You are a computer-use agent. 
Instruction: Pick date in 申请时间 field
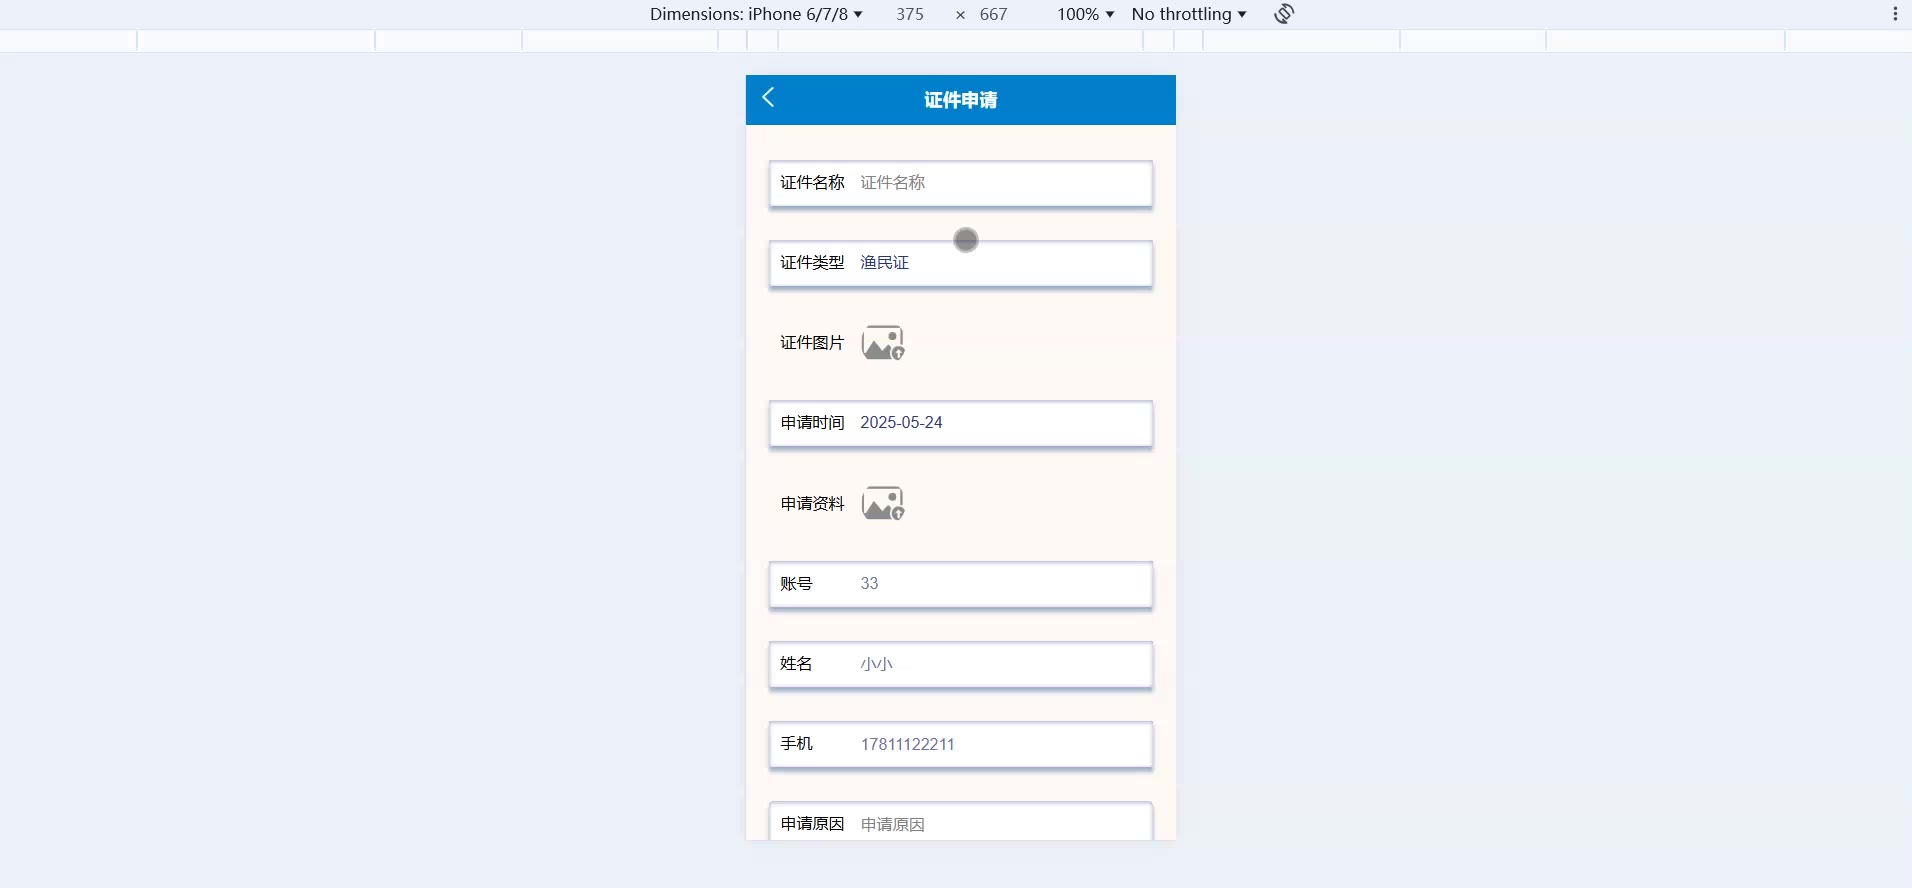961,423
